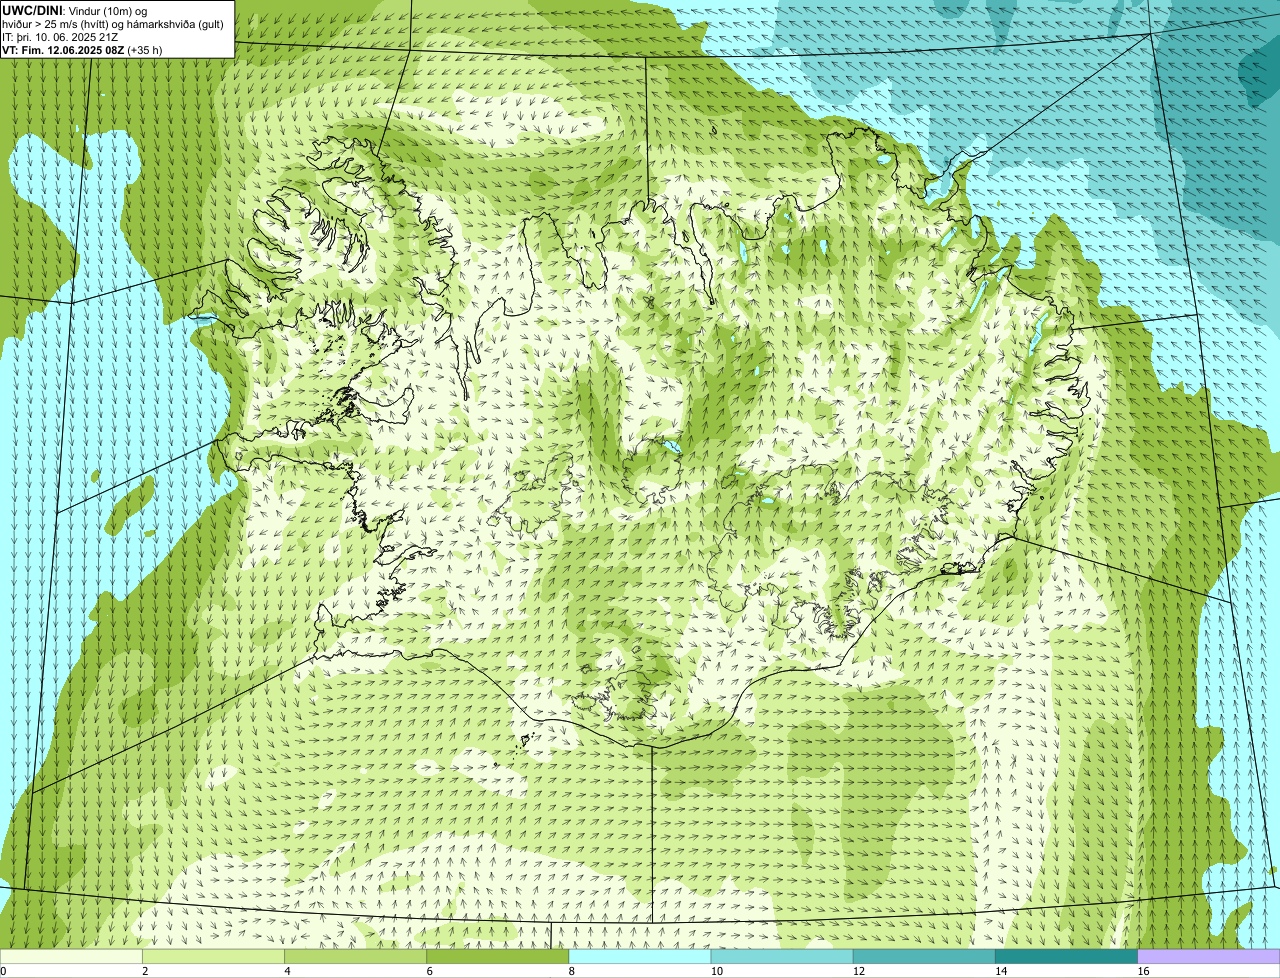
Task: Click the "IT: þri. 10. 06. 2025 21Z" line
Action: tap(60, 37)
